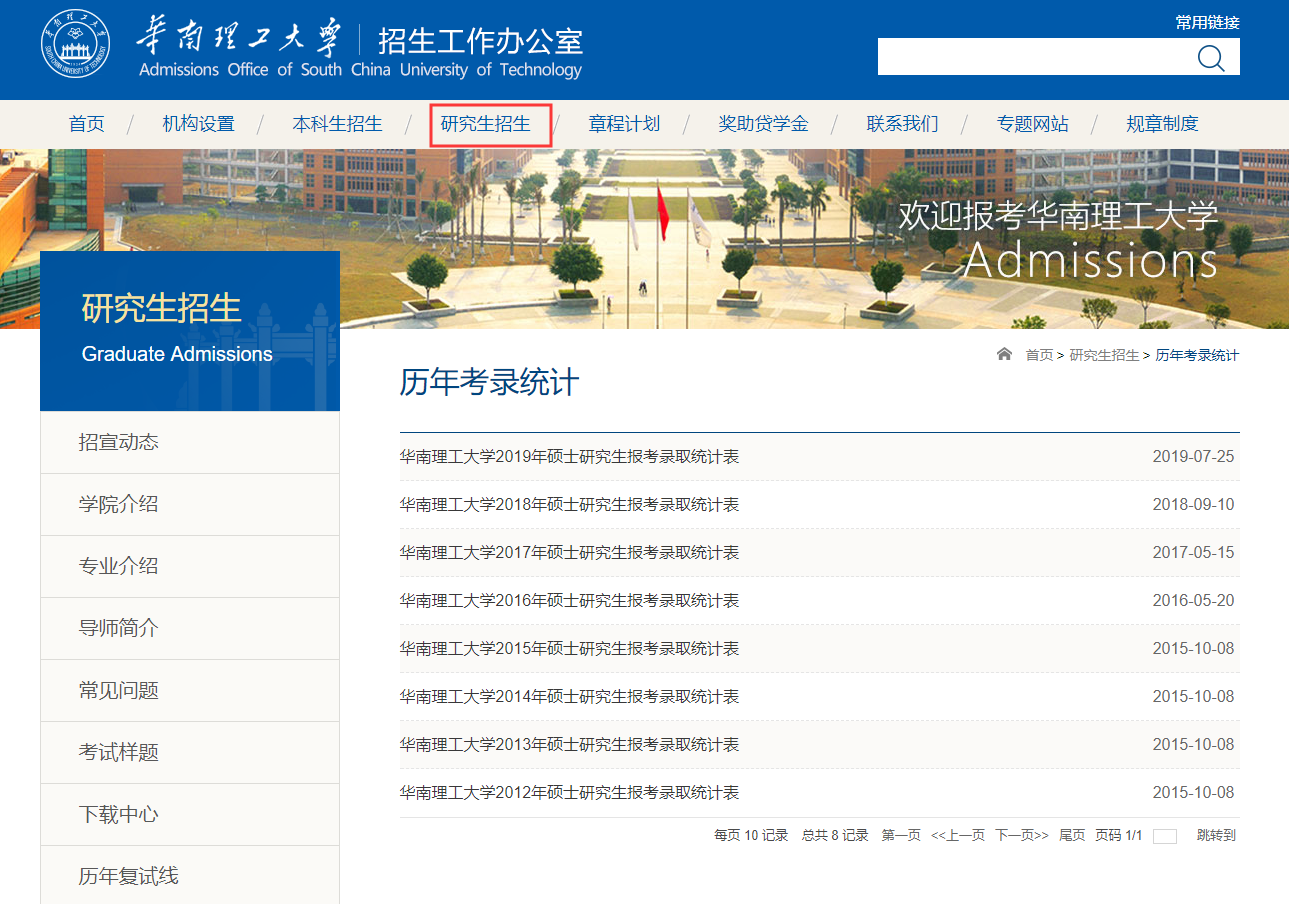Click the date 2017-05-15
The image size is (1289, 904).
point(1193,553)
